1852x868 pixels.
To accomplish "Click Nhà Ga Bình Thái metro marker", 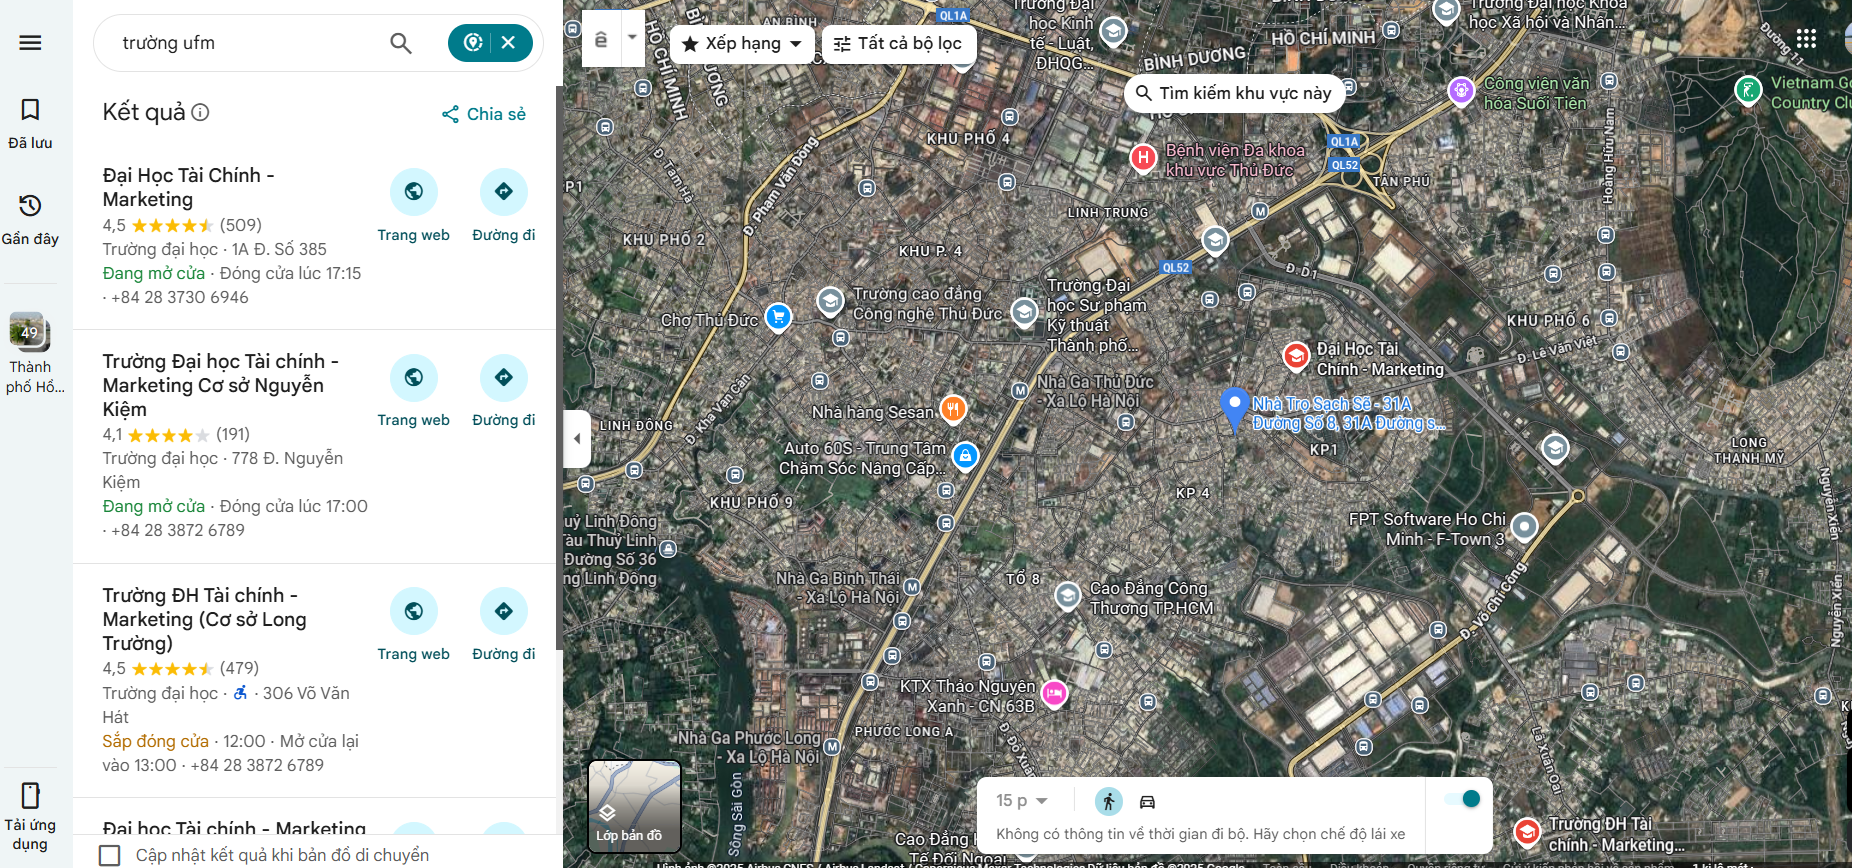I will tap(912, 587).
